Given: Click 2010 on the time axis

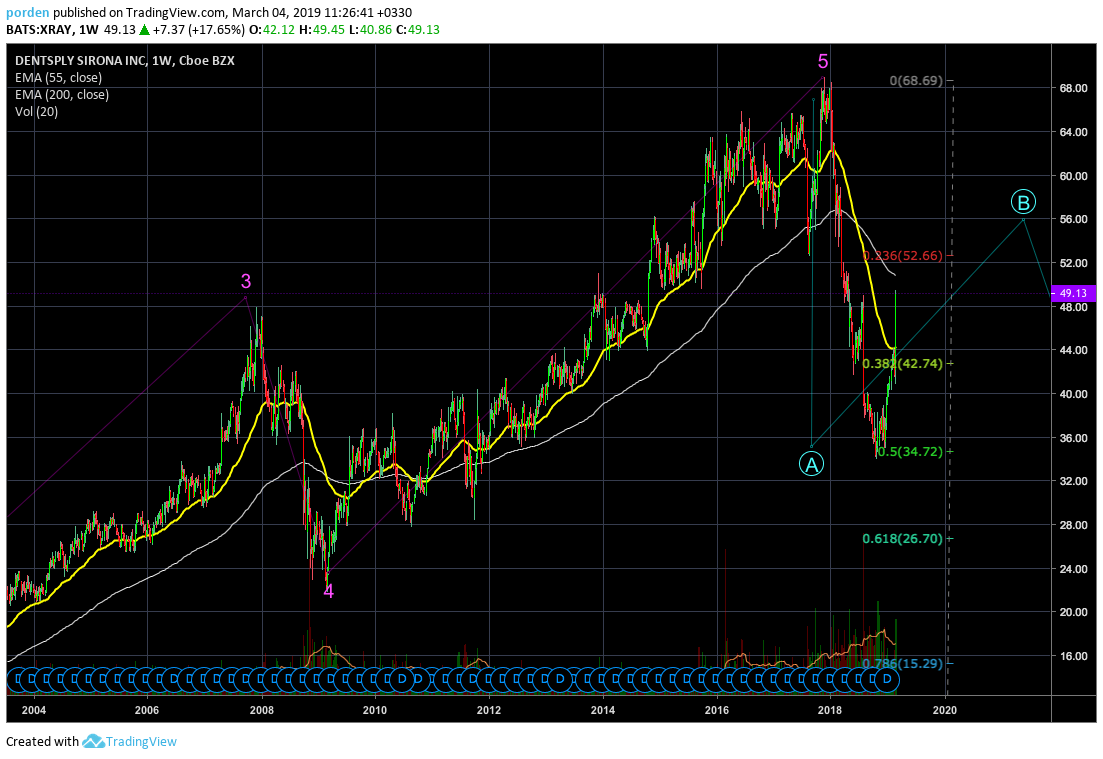Looking at the screenshot, I should (x=375, y=710).
